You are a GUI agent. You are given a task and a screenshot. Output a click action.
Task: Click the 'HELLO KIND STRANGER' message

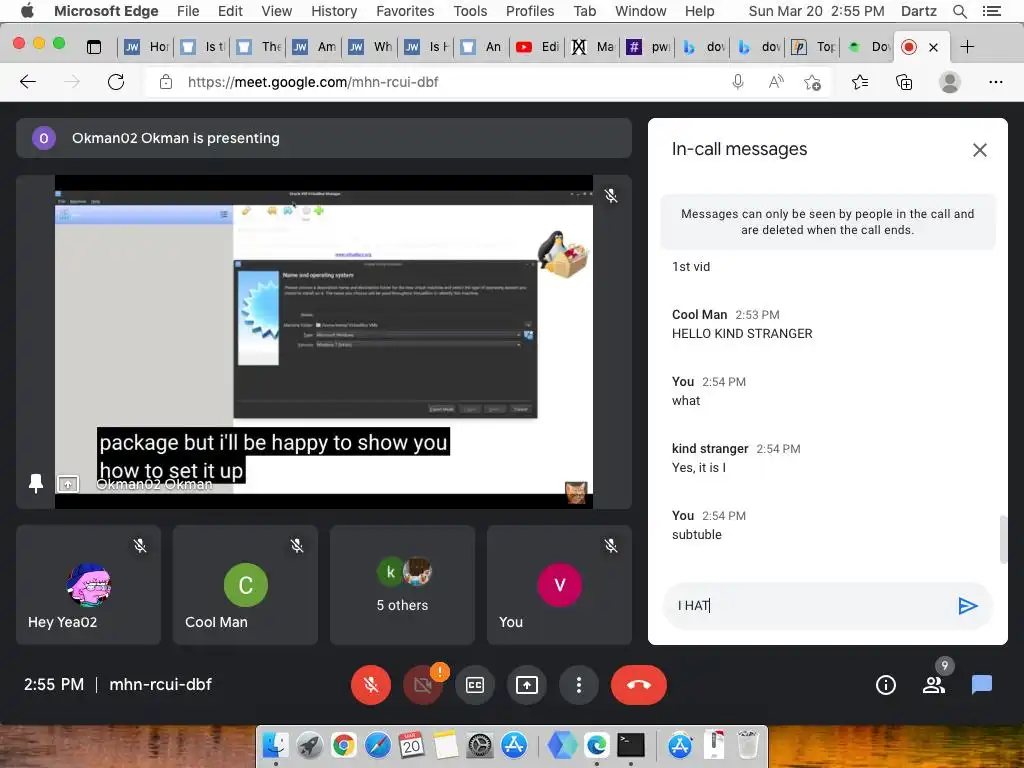742,334
